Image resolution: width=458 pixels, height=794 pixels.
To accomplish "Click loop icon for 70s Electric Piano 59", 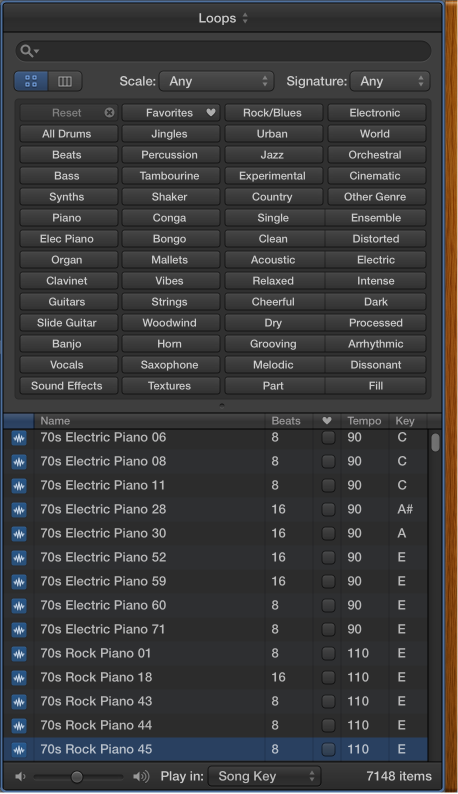I will point(19,582).
